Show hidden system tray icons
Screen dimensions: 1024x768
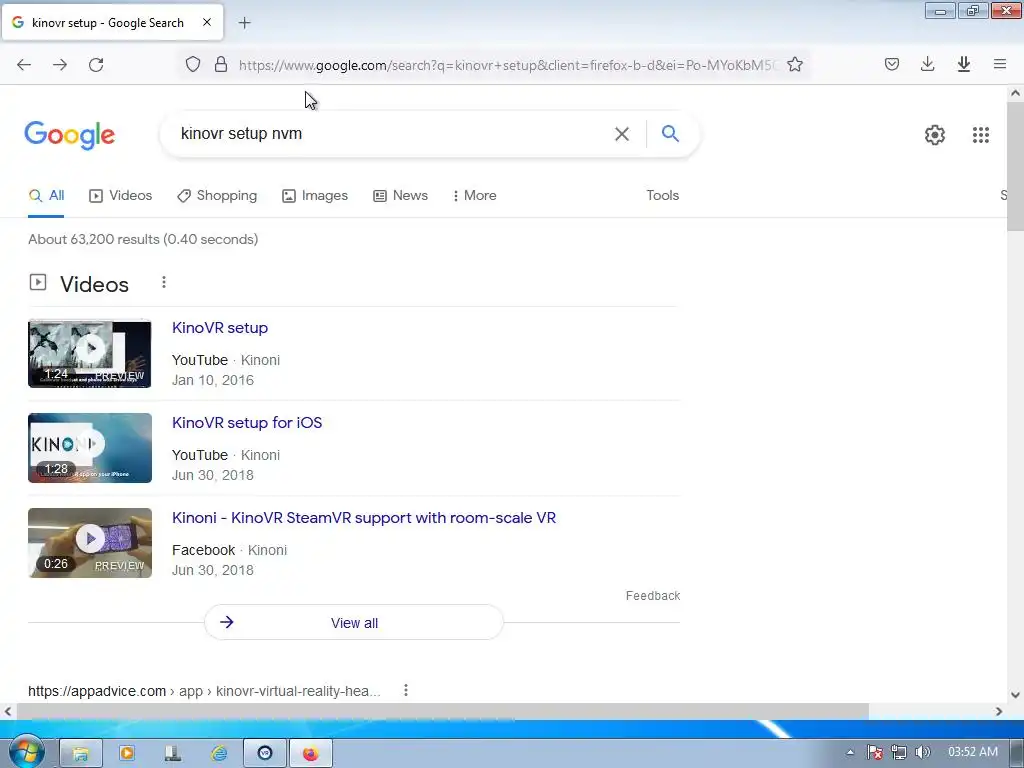pos(850,752)
